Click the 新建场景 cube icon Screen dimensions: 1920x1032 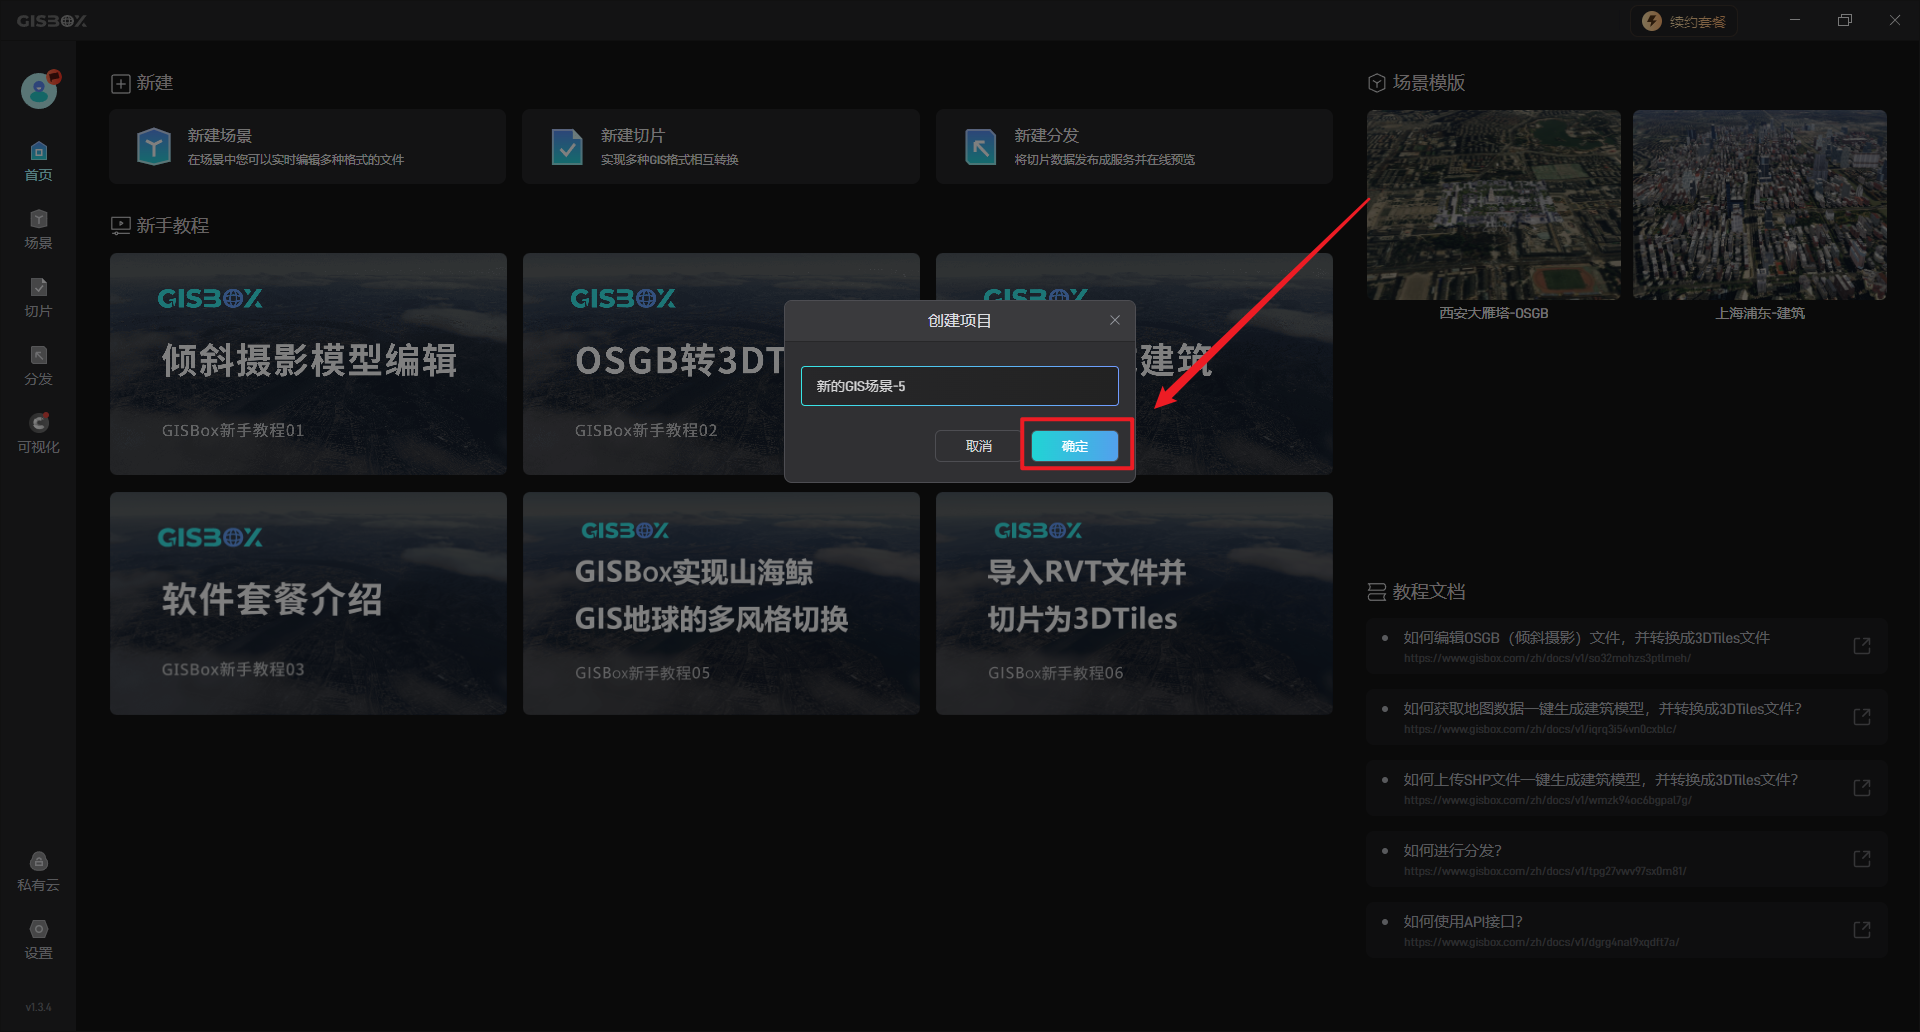(x=154, y=147)
